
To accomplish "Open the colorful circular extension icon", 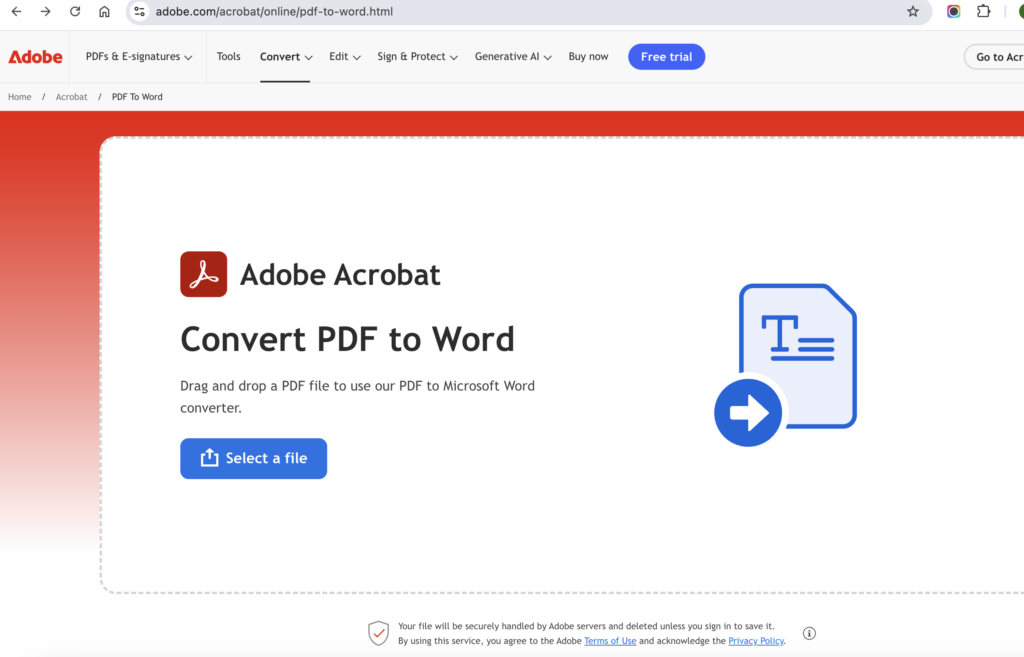I will tap(953, 11).
